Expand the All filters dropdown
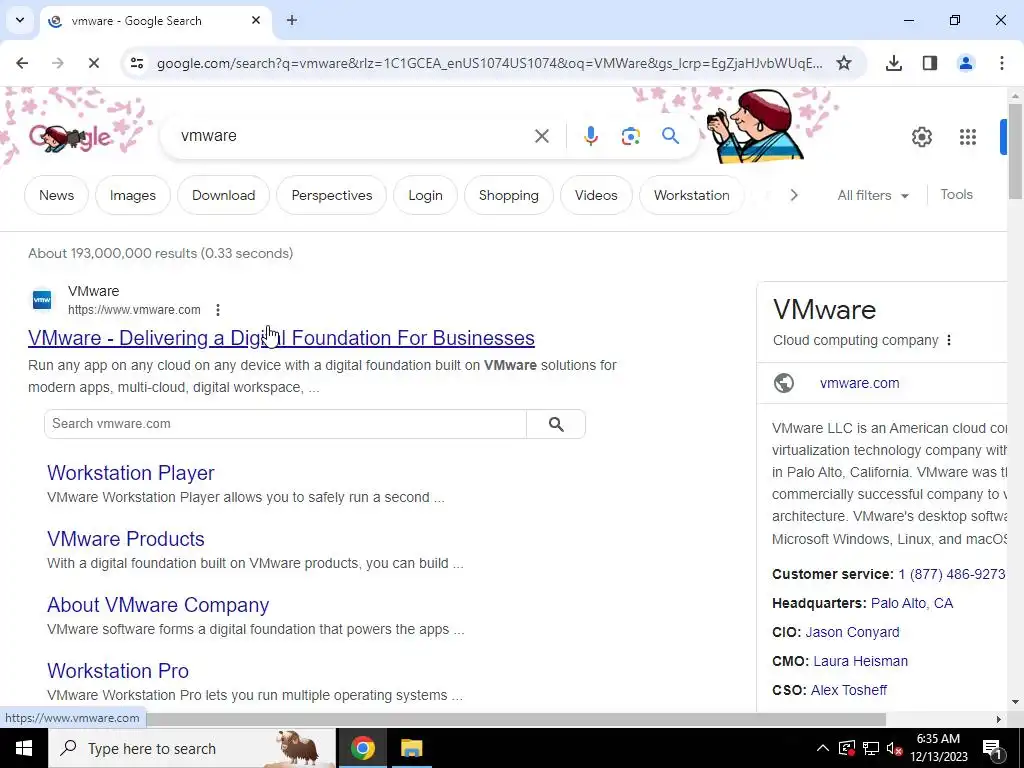This screenshot has width=1024, height=768. pos(873,195)
